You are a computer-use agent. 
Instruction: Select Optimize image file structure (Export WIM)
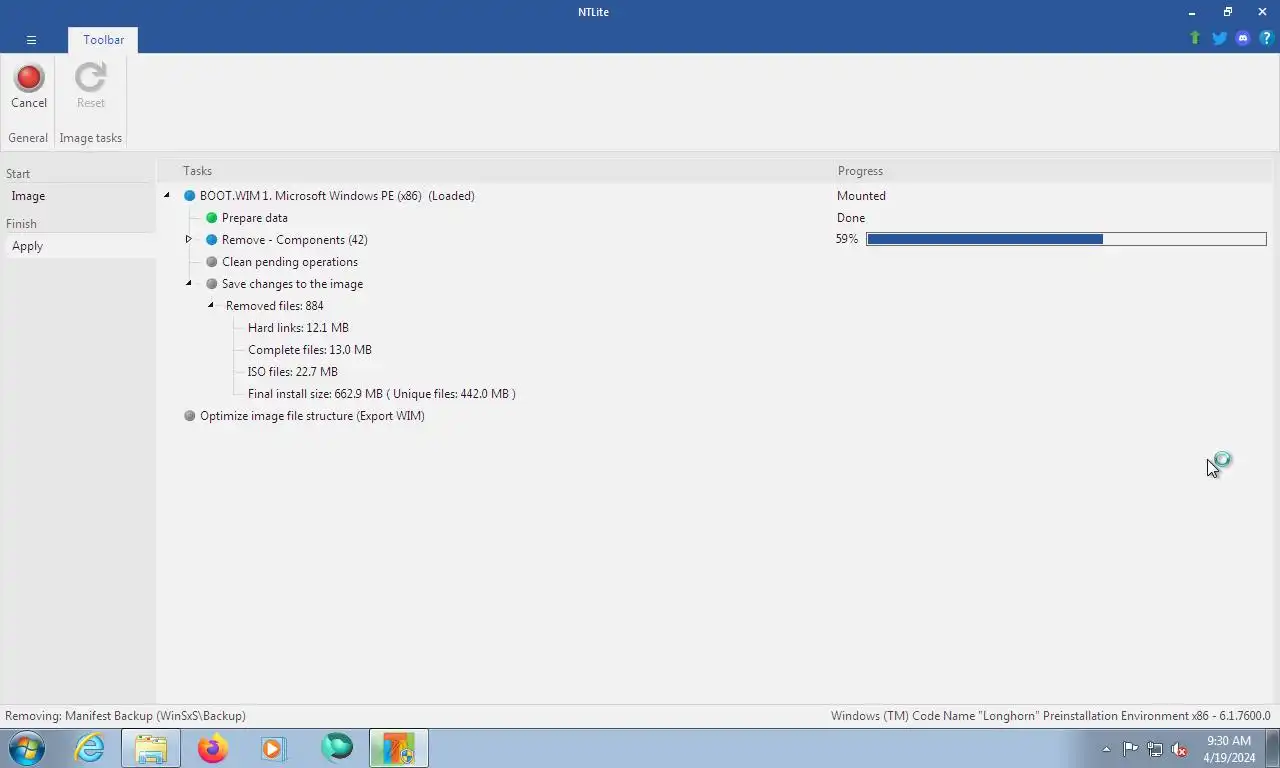pyautogui.click(x=312, y=416)
